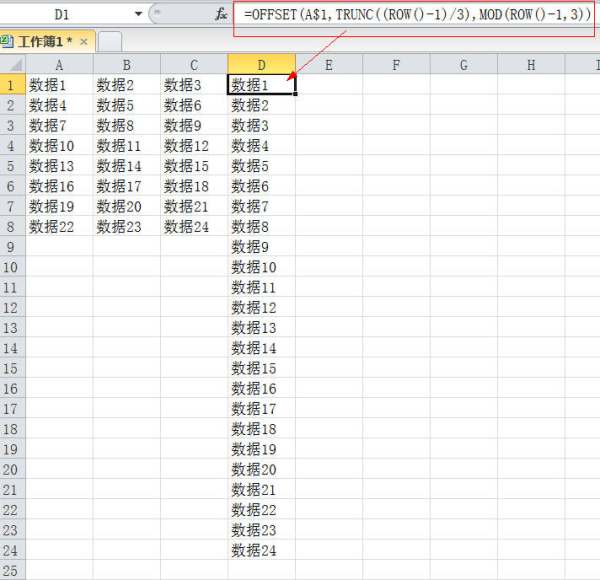Open the Name Box dropdown arrow
Viewport: 600px width, 580px height.
tap(138, 15)
